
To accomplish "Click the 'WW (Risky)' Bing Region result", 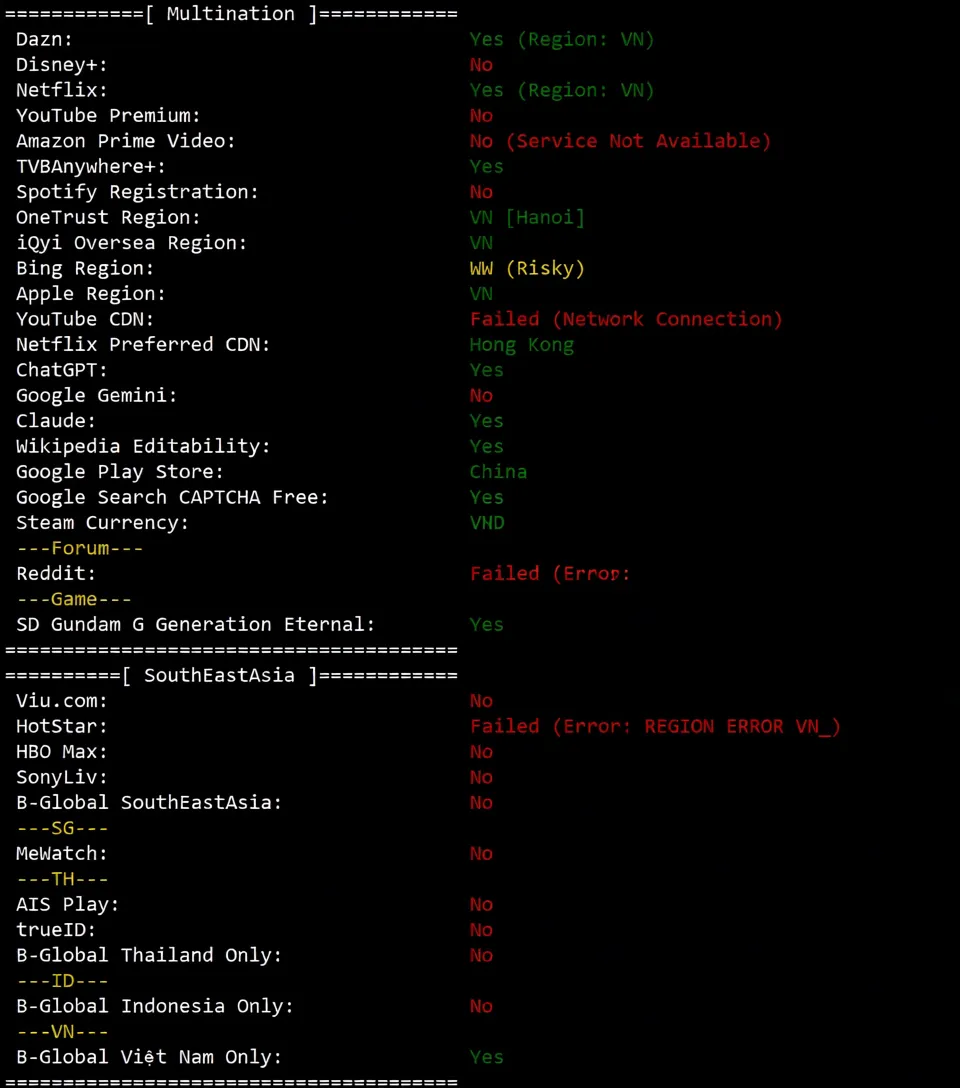I will pyautogui.click(x=527, y=268).
